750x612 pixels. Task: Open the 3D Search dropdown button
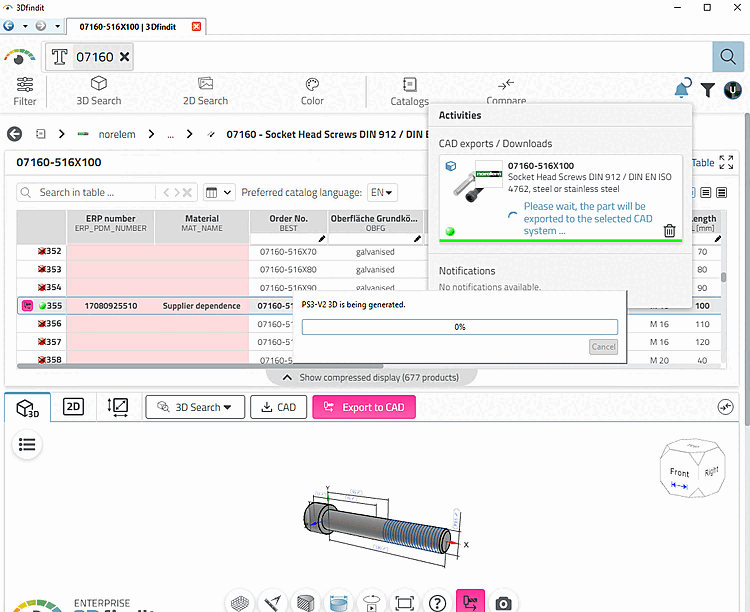pos(195,407)
